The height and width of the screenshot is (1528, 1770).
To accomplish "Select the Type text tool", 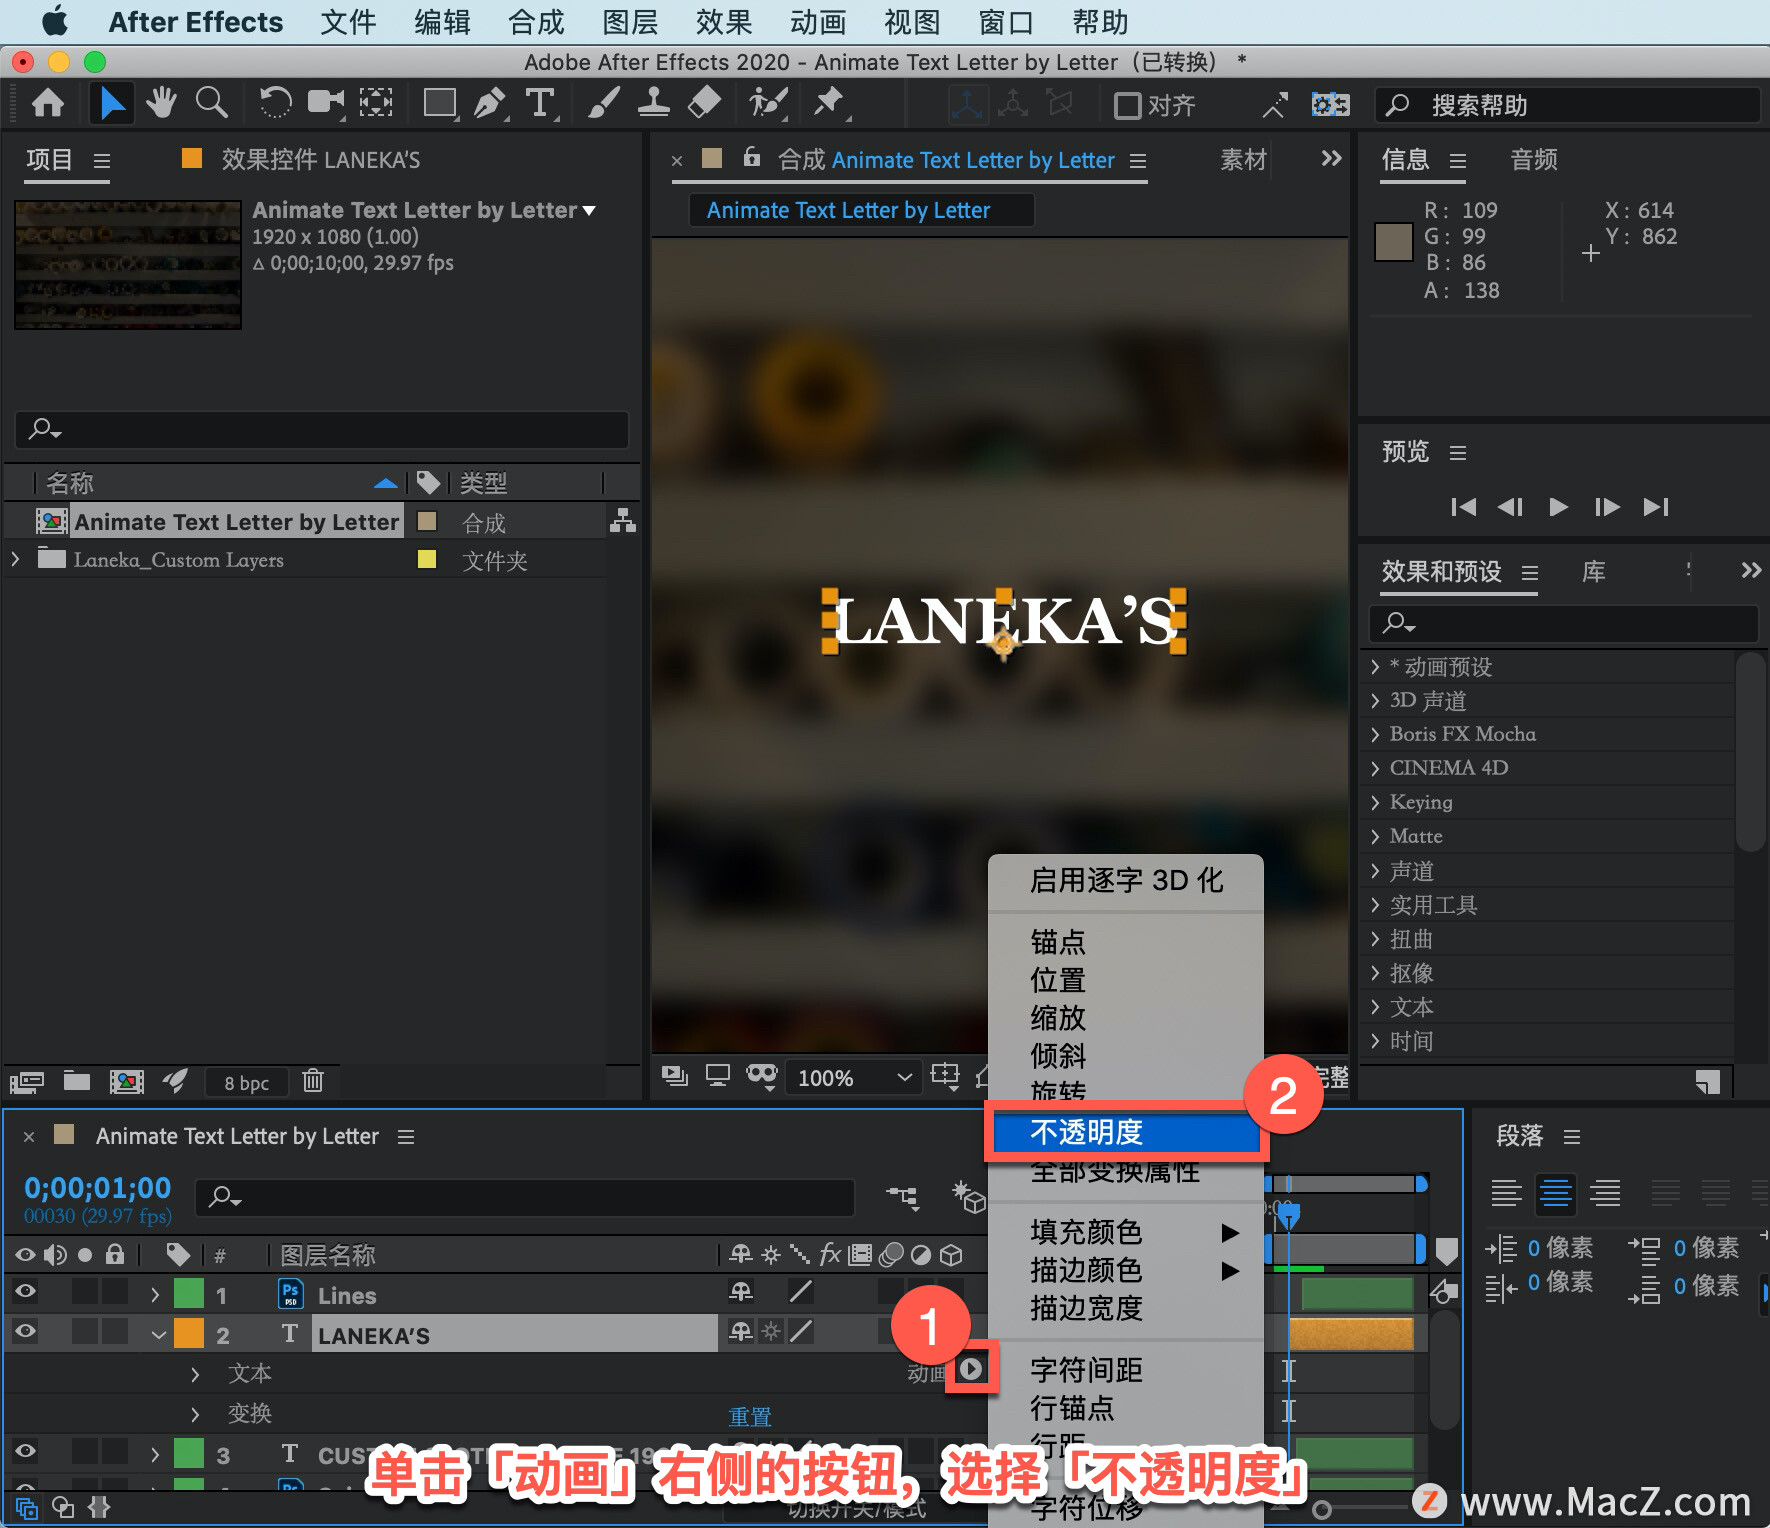I will [x=540, y=103].
